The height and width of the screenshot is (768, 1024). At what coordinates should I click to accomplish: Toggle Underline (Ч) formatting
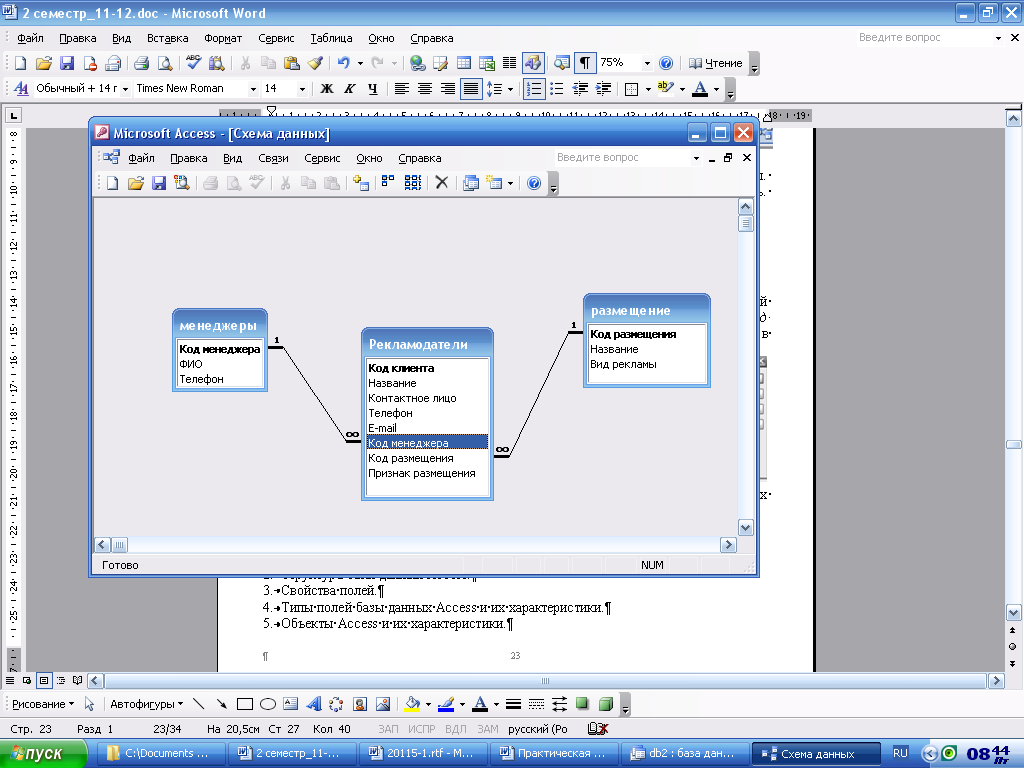372,88
